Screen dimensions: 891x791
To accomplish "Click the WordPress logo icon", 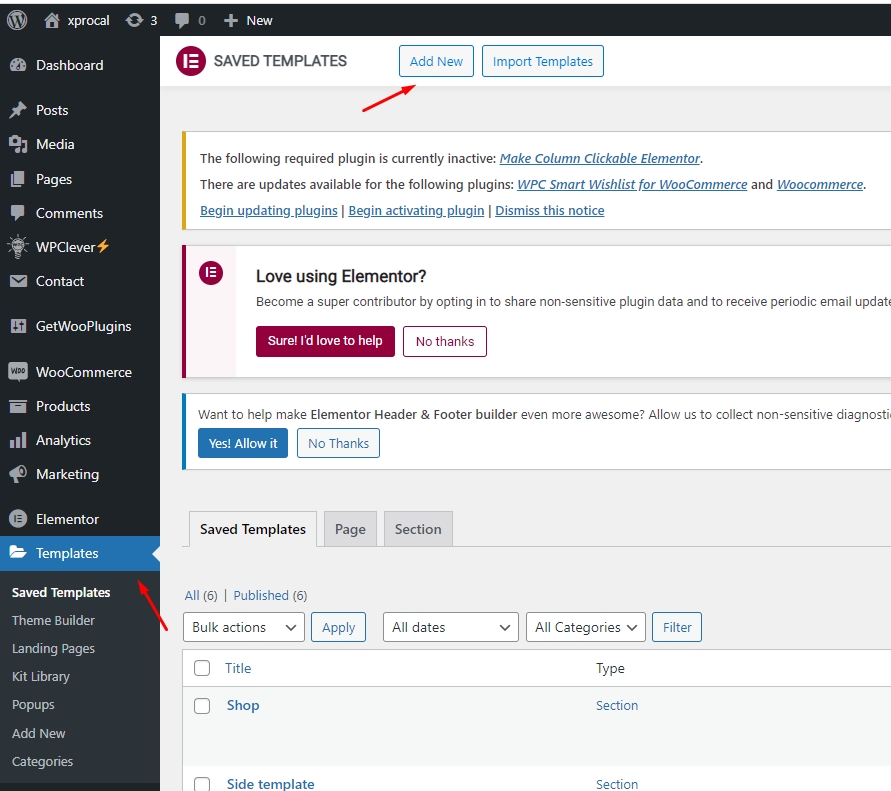I will click(x=17, y=20).
